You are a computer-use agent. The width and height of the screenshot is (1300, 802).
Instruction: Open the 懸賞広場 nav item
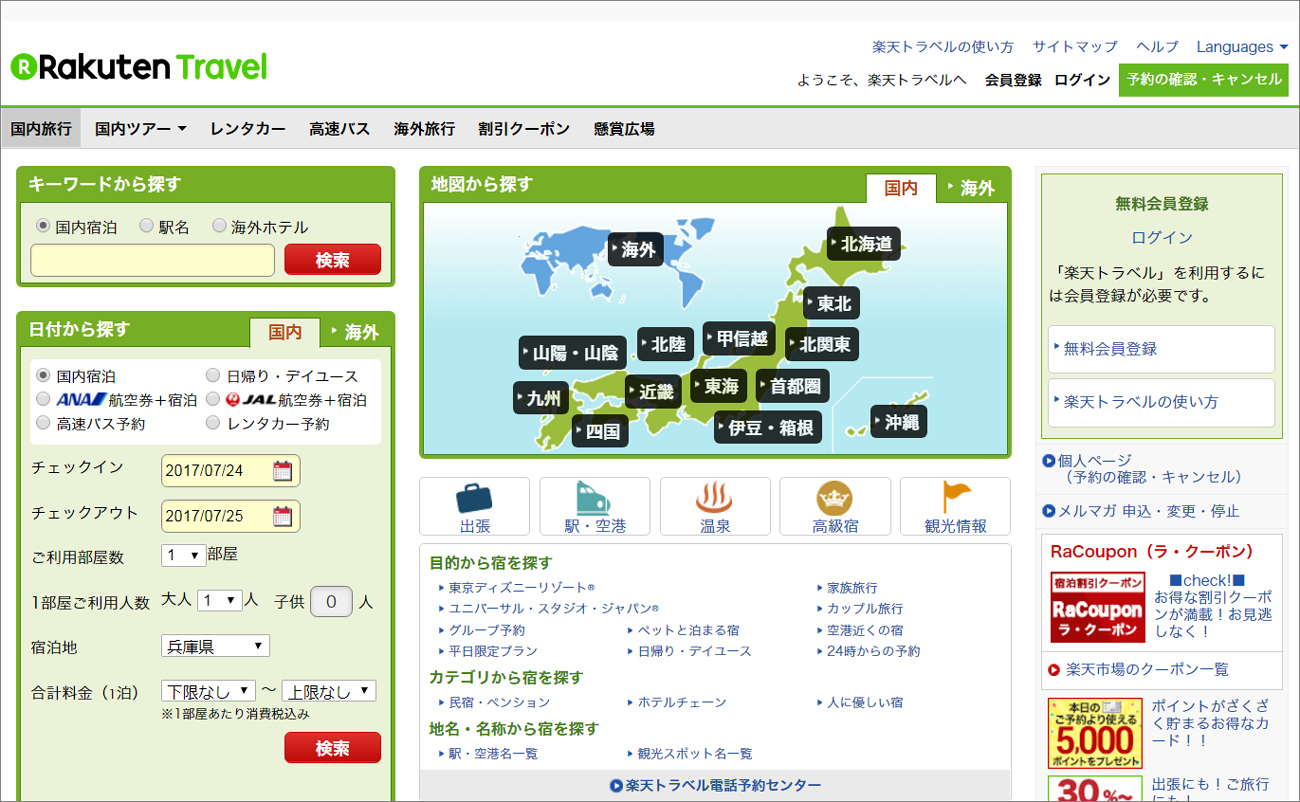(x=624, y=129)
